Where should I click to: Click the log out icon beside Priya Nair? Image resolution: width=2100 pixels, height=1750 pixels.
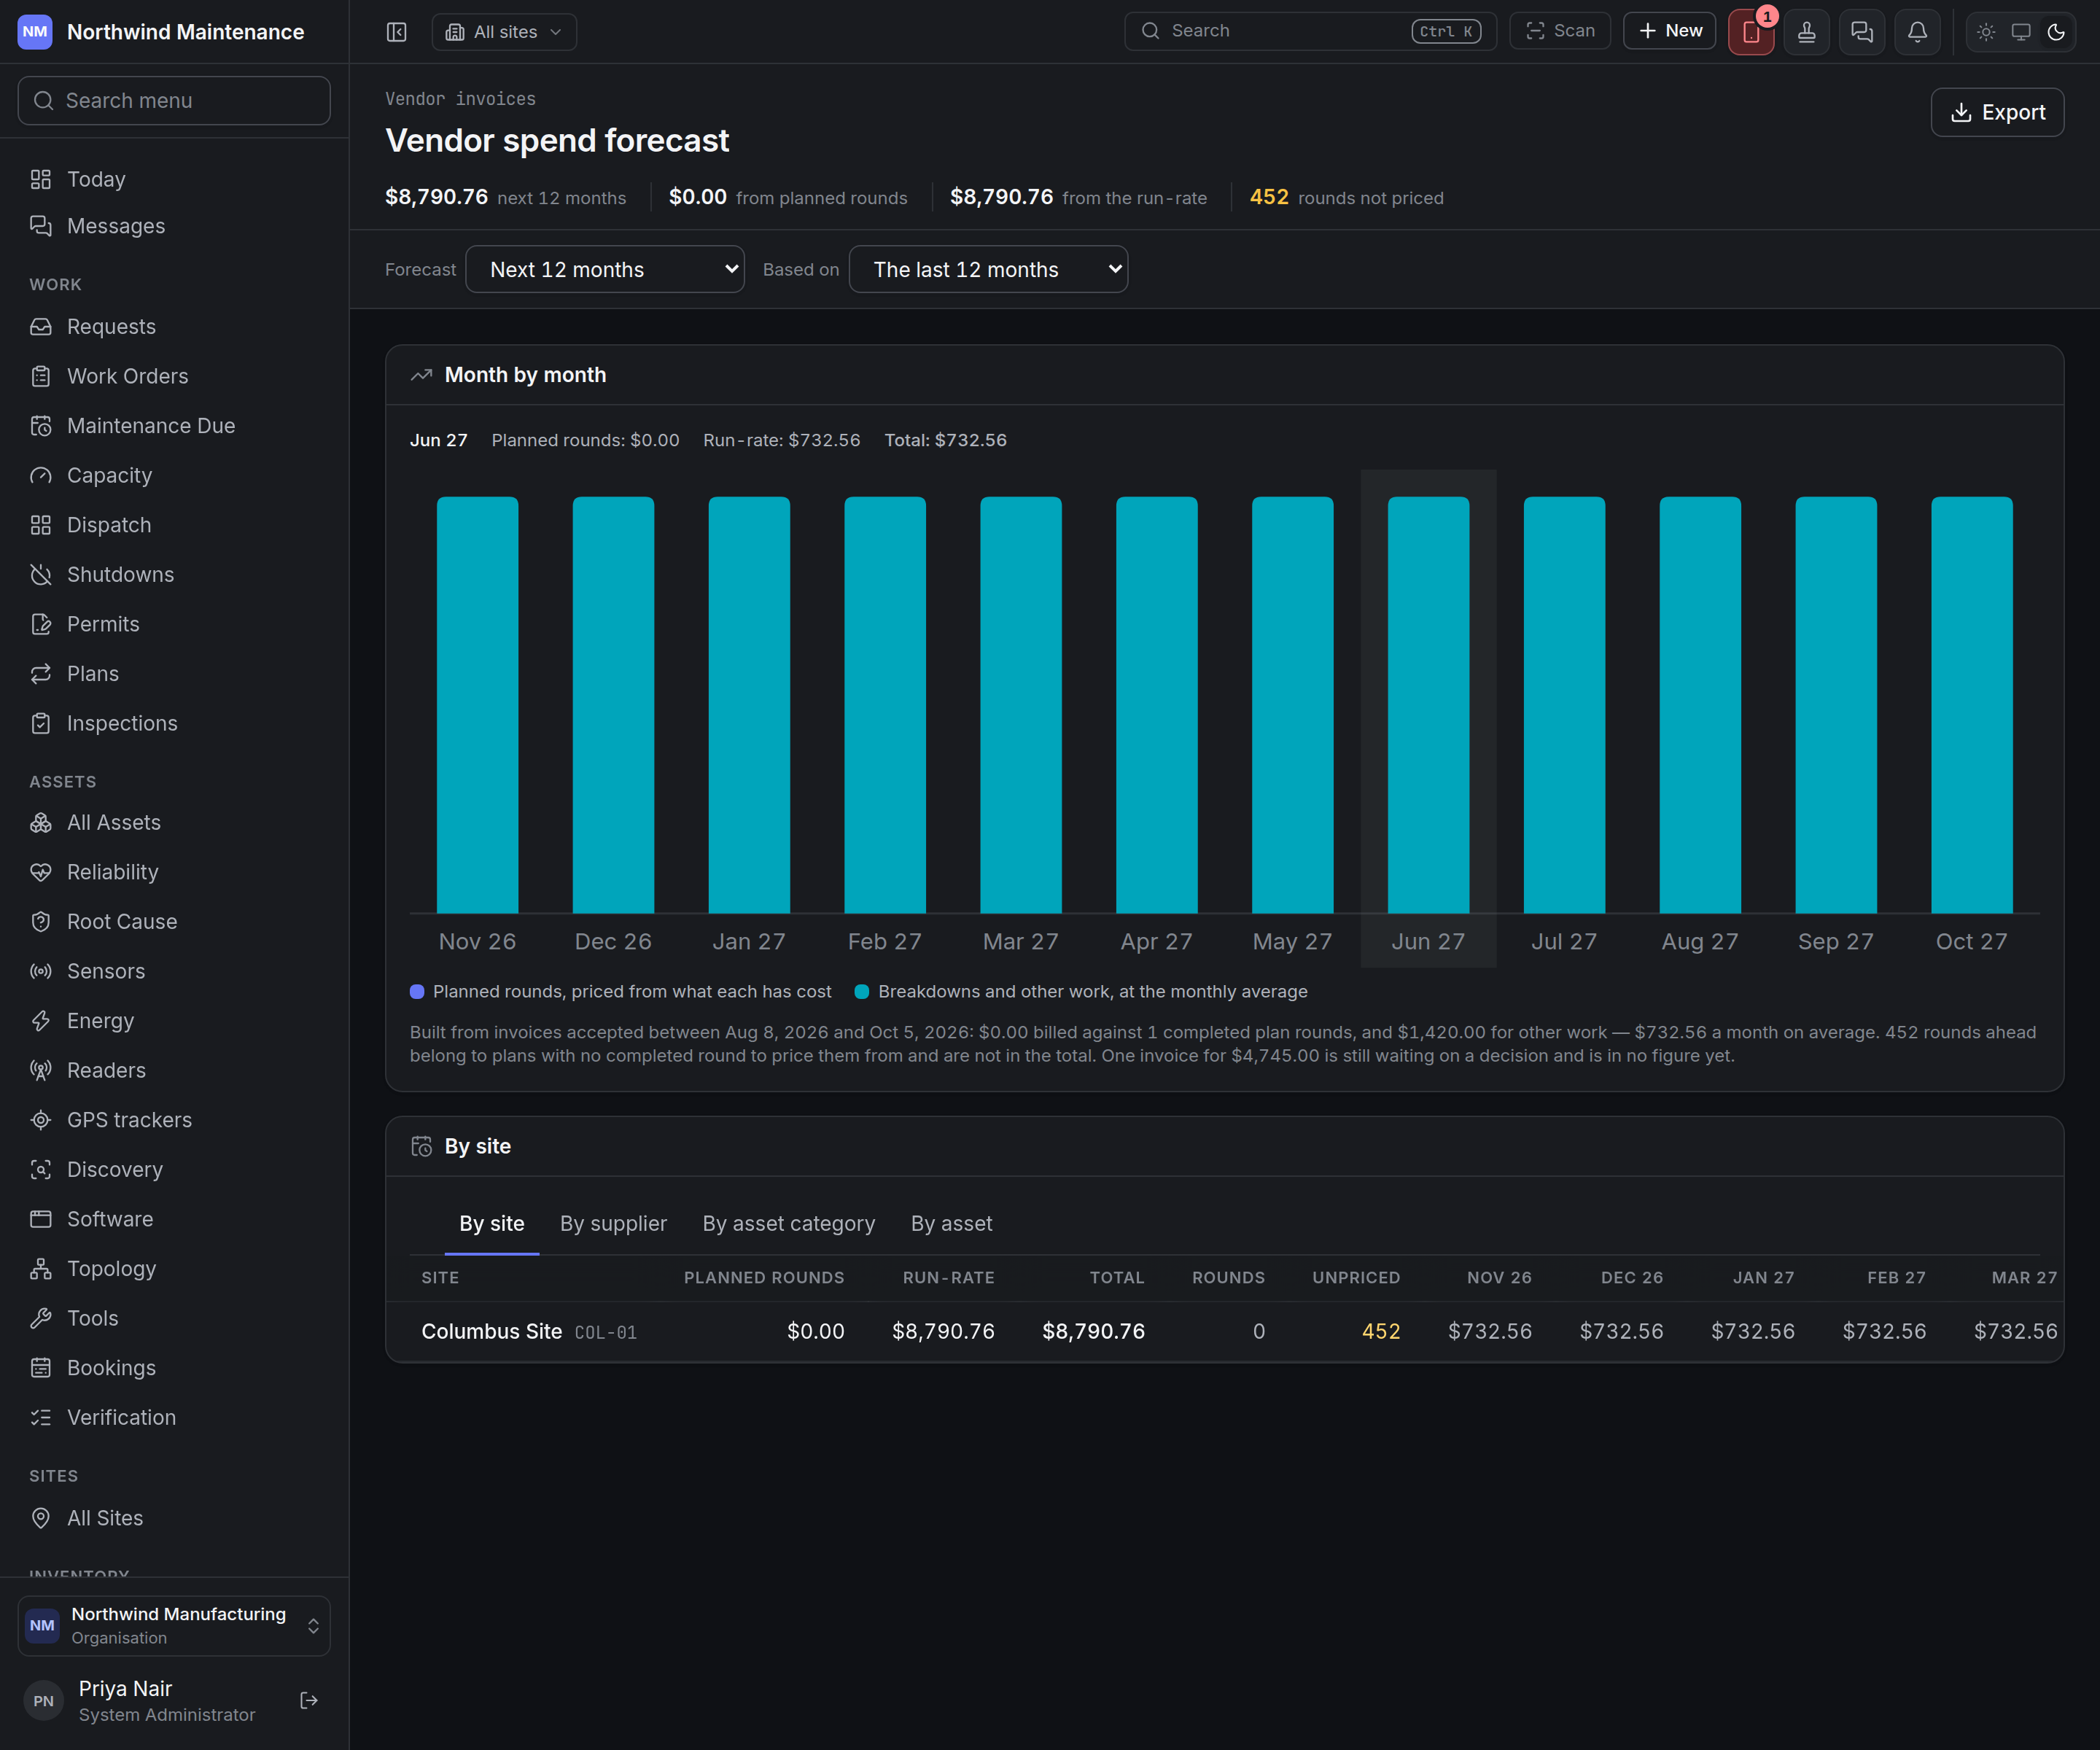309,1700
